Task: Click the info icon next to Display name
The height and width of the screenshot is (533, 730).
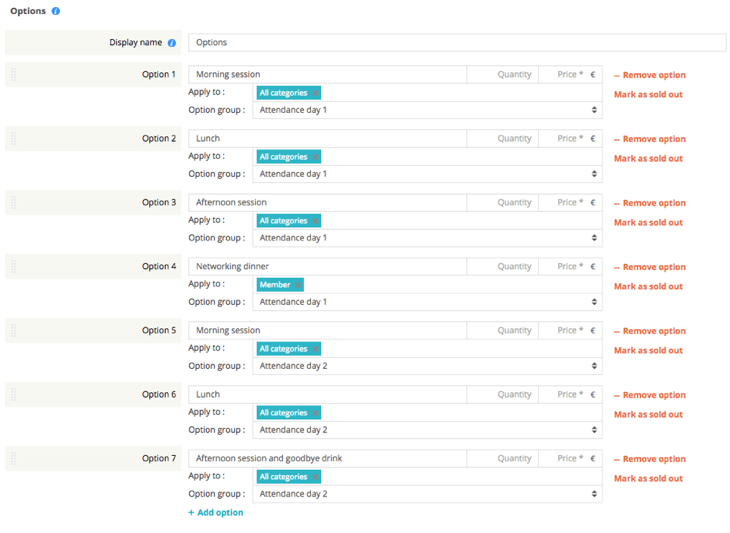Action: [172, 43]
